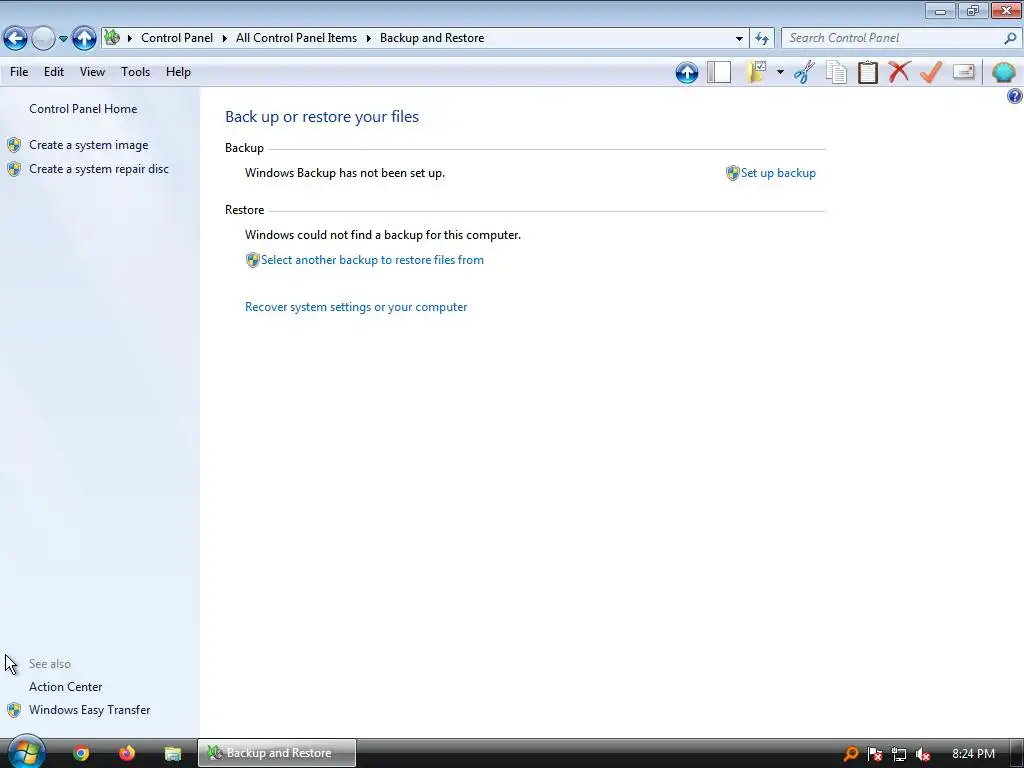Open file explorer from the taskbar

[172, 754]
